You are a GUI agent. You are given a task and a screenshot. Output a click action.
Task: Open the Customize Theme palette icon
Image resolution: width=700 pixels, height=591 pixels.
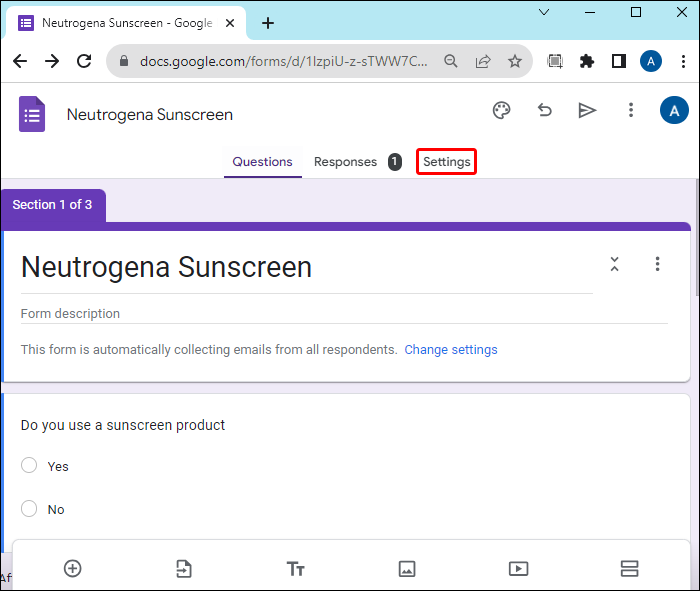501,110
